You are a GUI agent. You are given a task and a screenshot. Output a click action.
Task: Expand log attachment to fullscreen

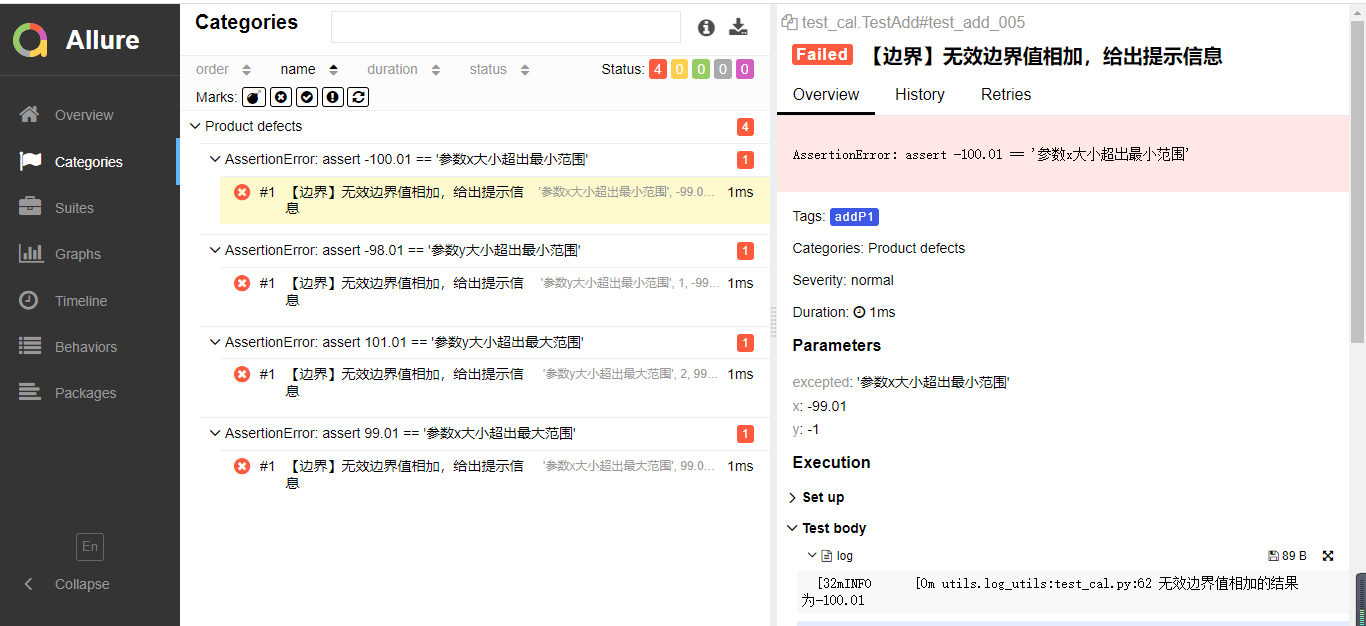pos(1328,556)
